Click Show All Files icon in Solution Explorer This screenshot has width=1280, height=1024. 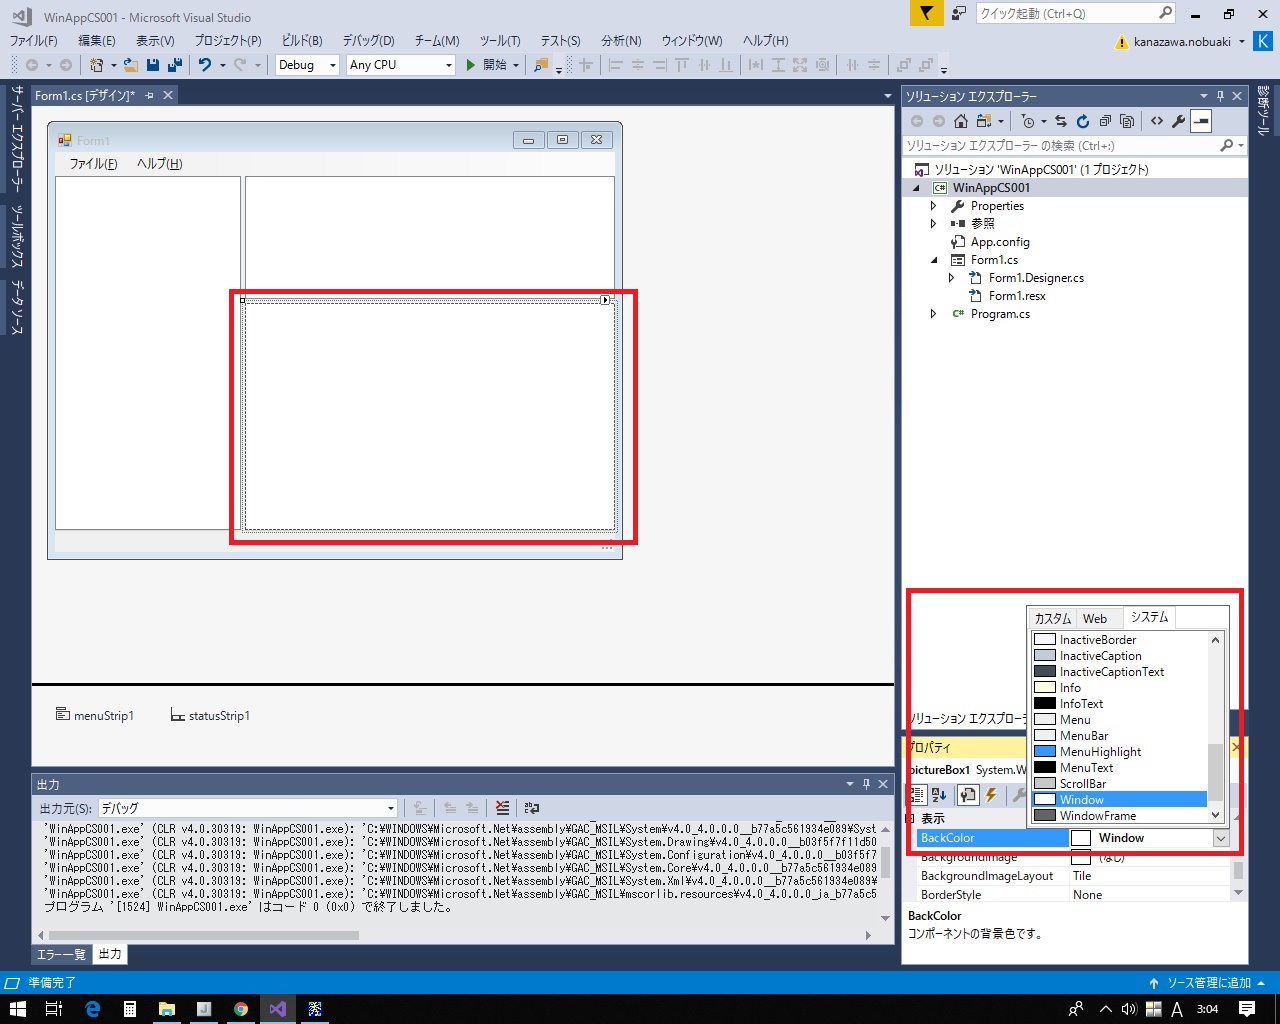coord(1127,121)
